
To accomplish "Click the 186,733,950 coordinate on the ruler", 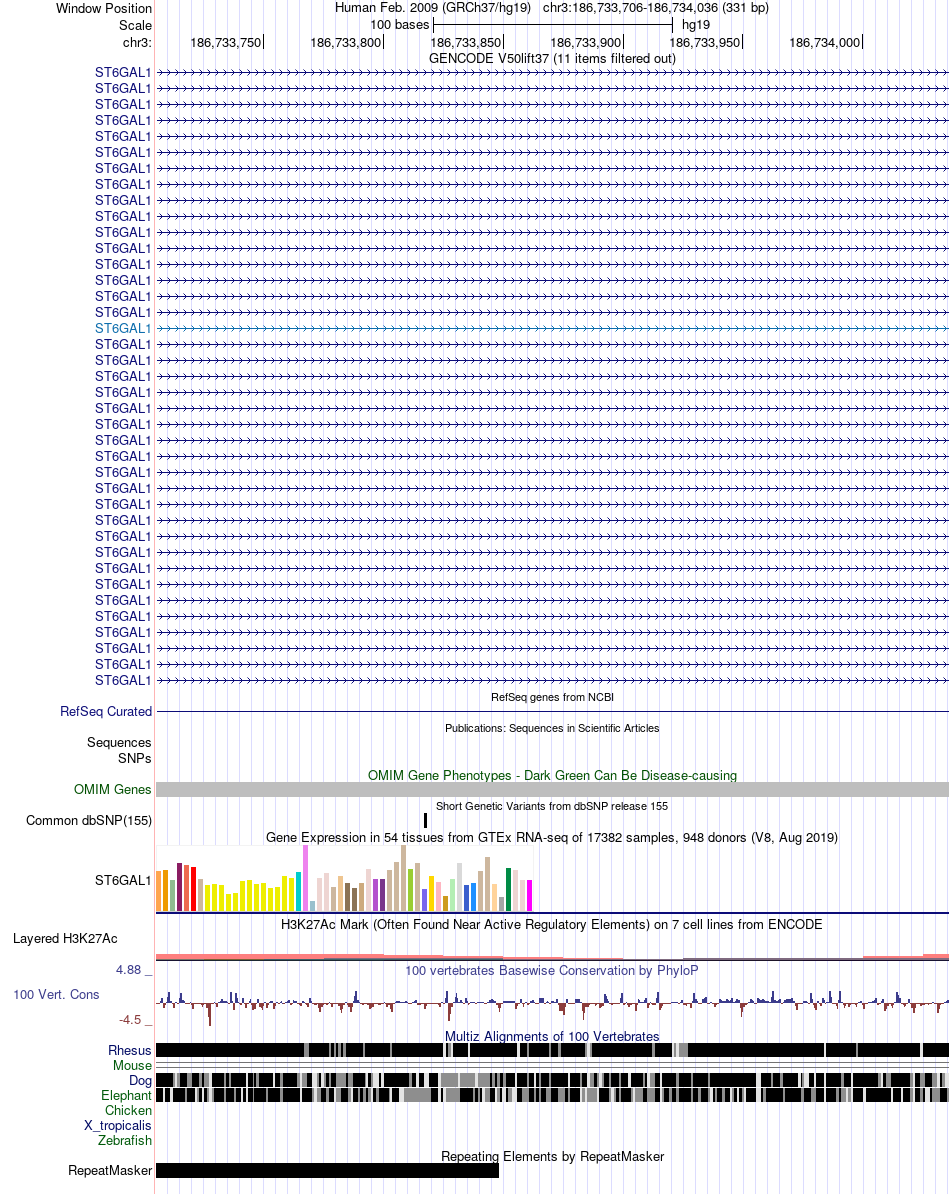I will (705, 43).
